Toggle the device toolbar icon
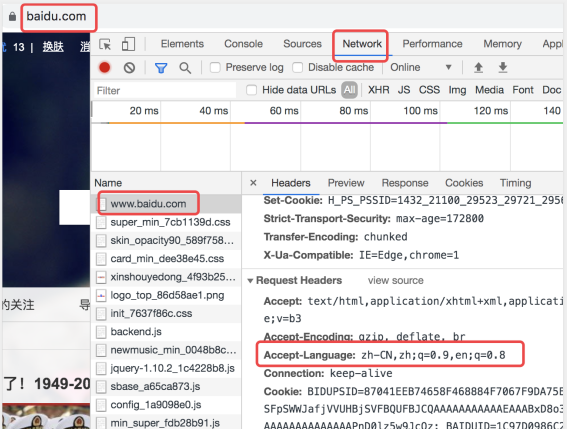The height and width of the screenshot is (429, 567). [128, 44]
